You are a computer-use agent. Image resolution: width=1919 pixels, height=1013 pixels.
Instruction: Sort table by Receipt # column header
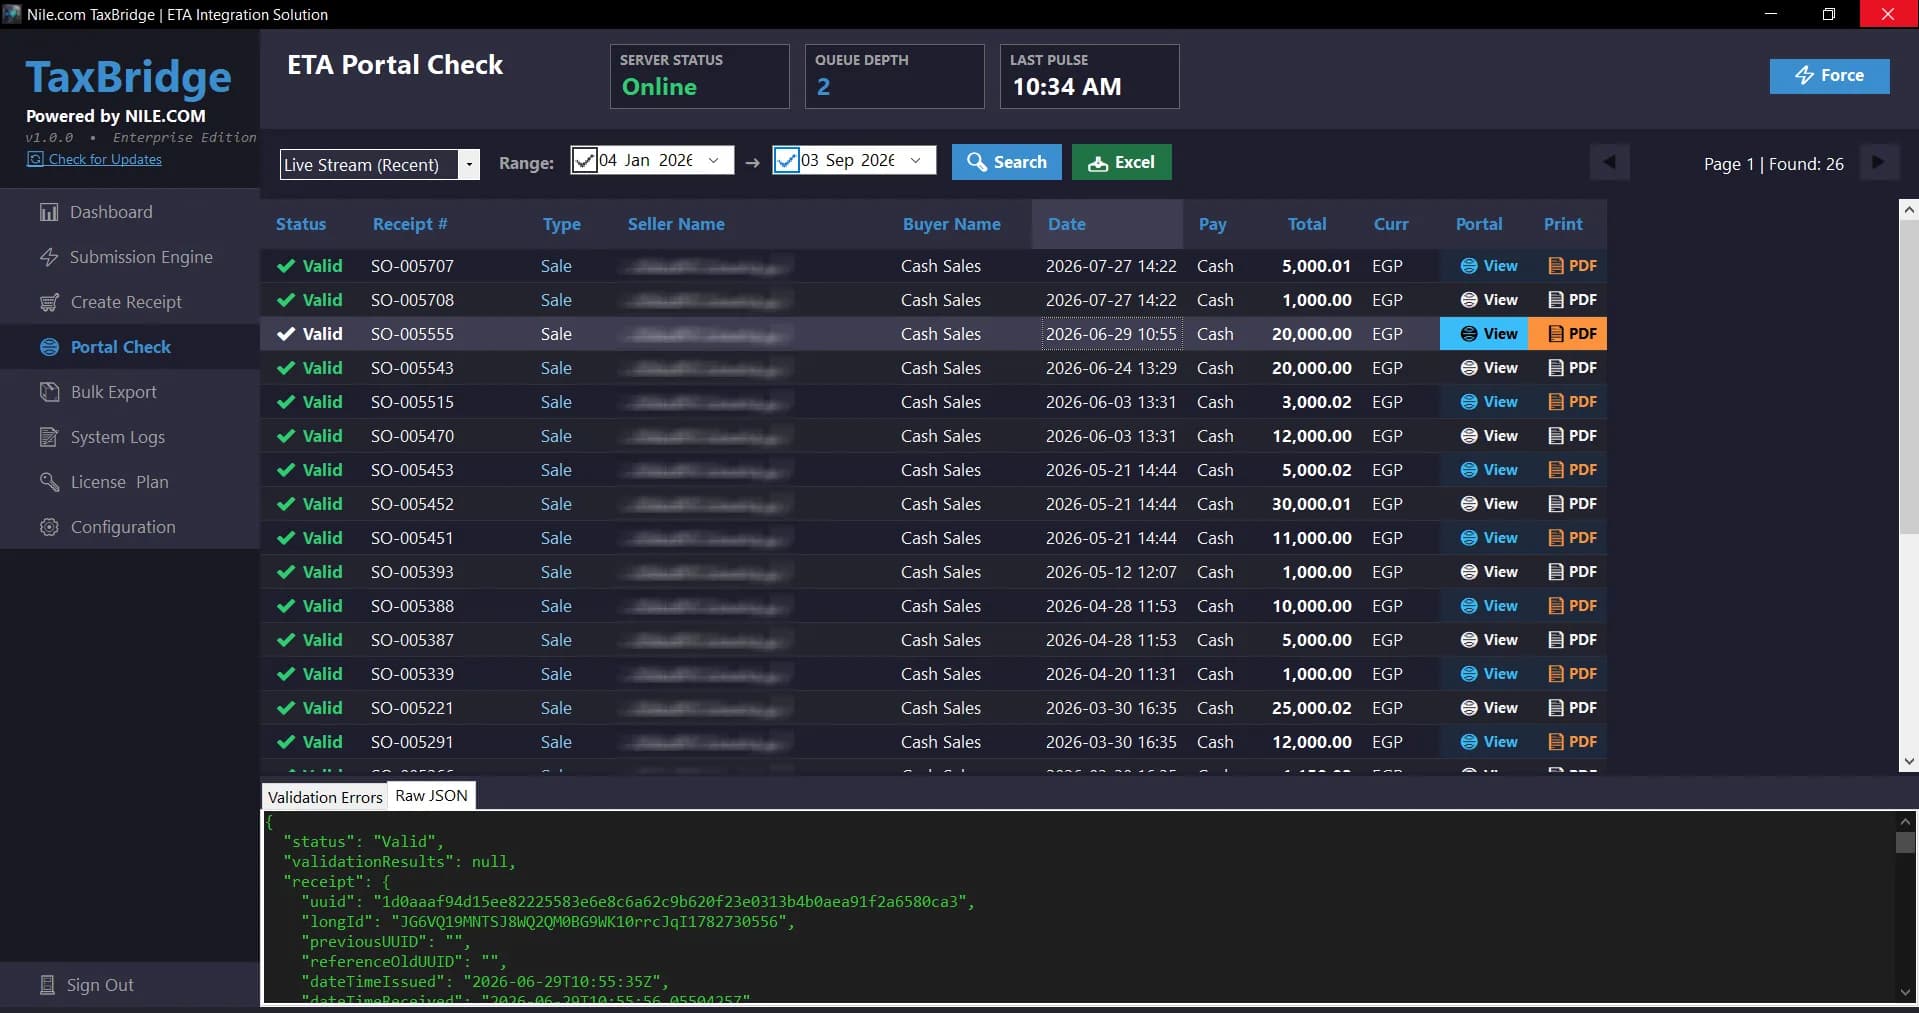[410, 224]
